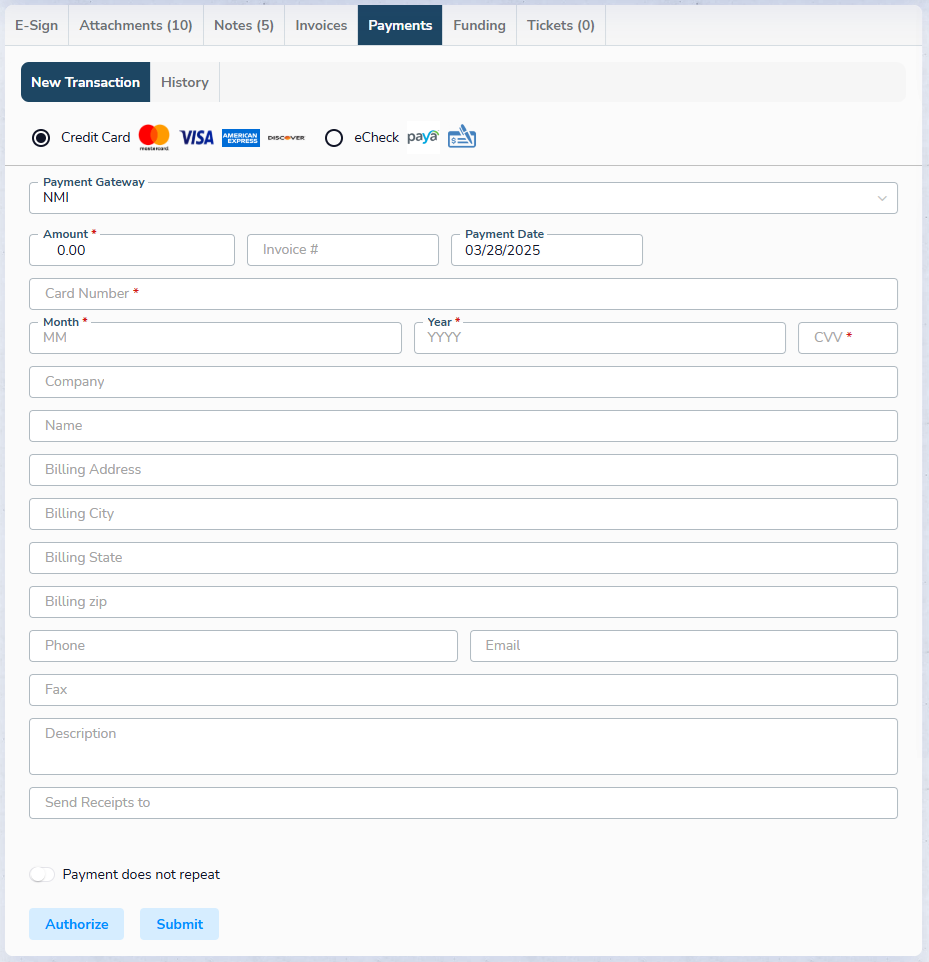Click the Billing State field
The width and height of the screenshot is (929, 962).
(463, 558)
